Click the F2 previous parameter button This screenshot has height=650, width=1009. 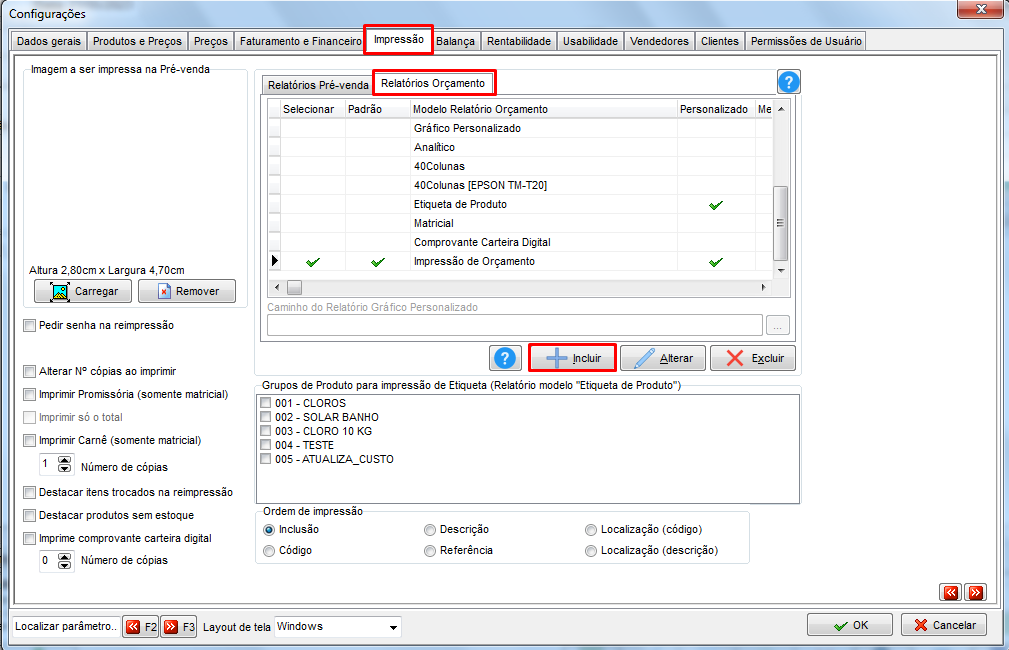pos(140,627)
